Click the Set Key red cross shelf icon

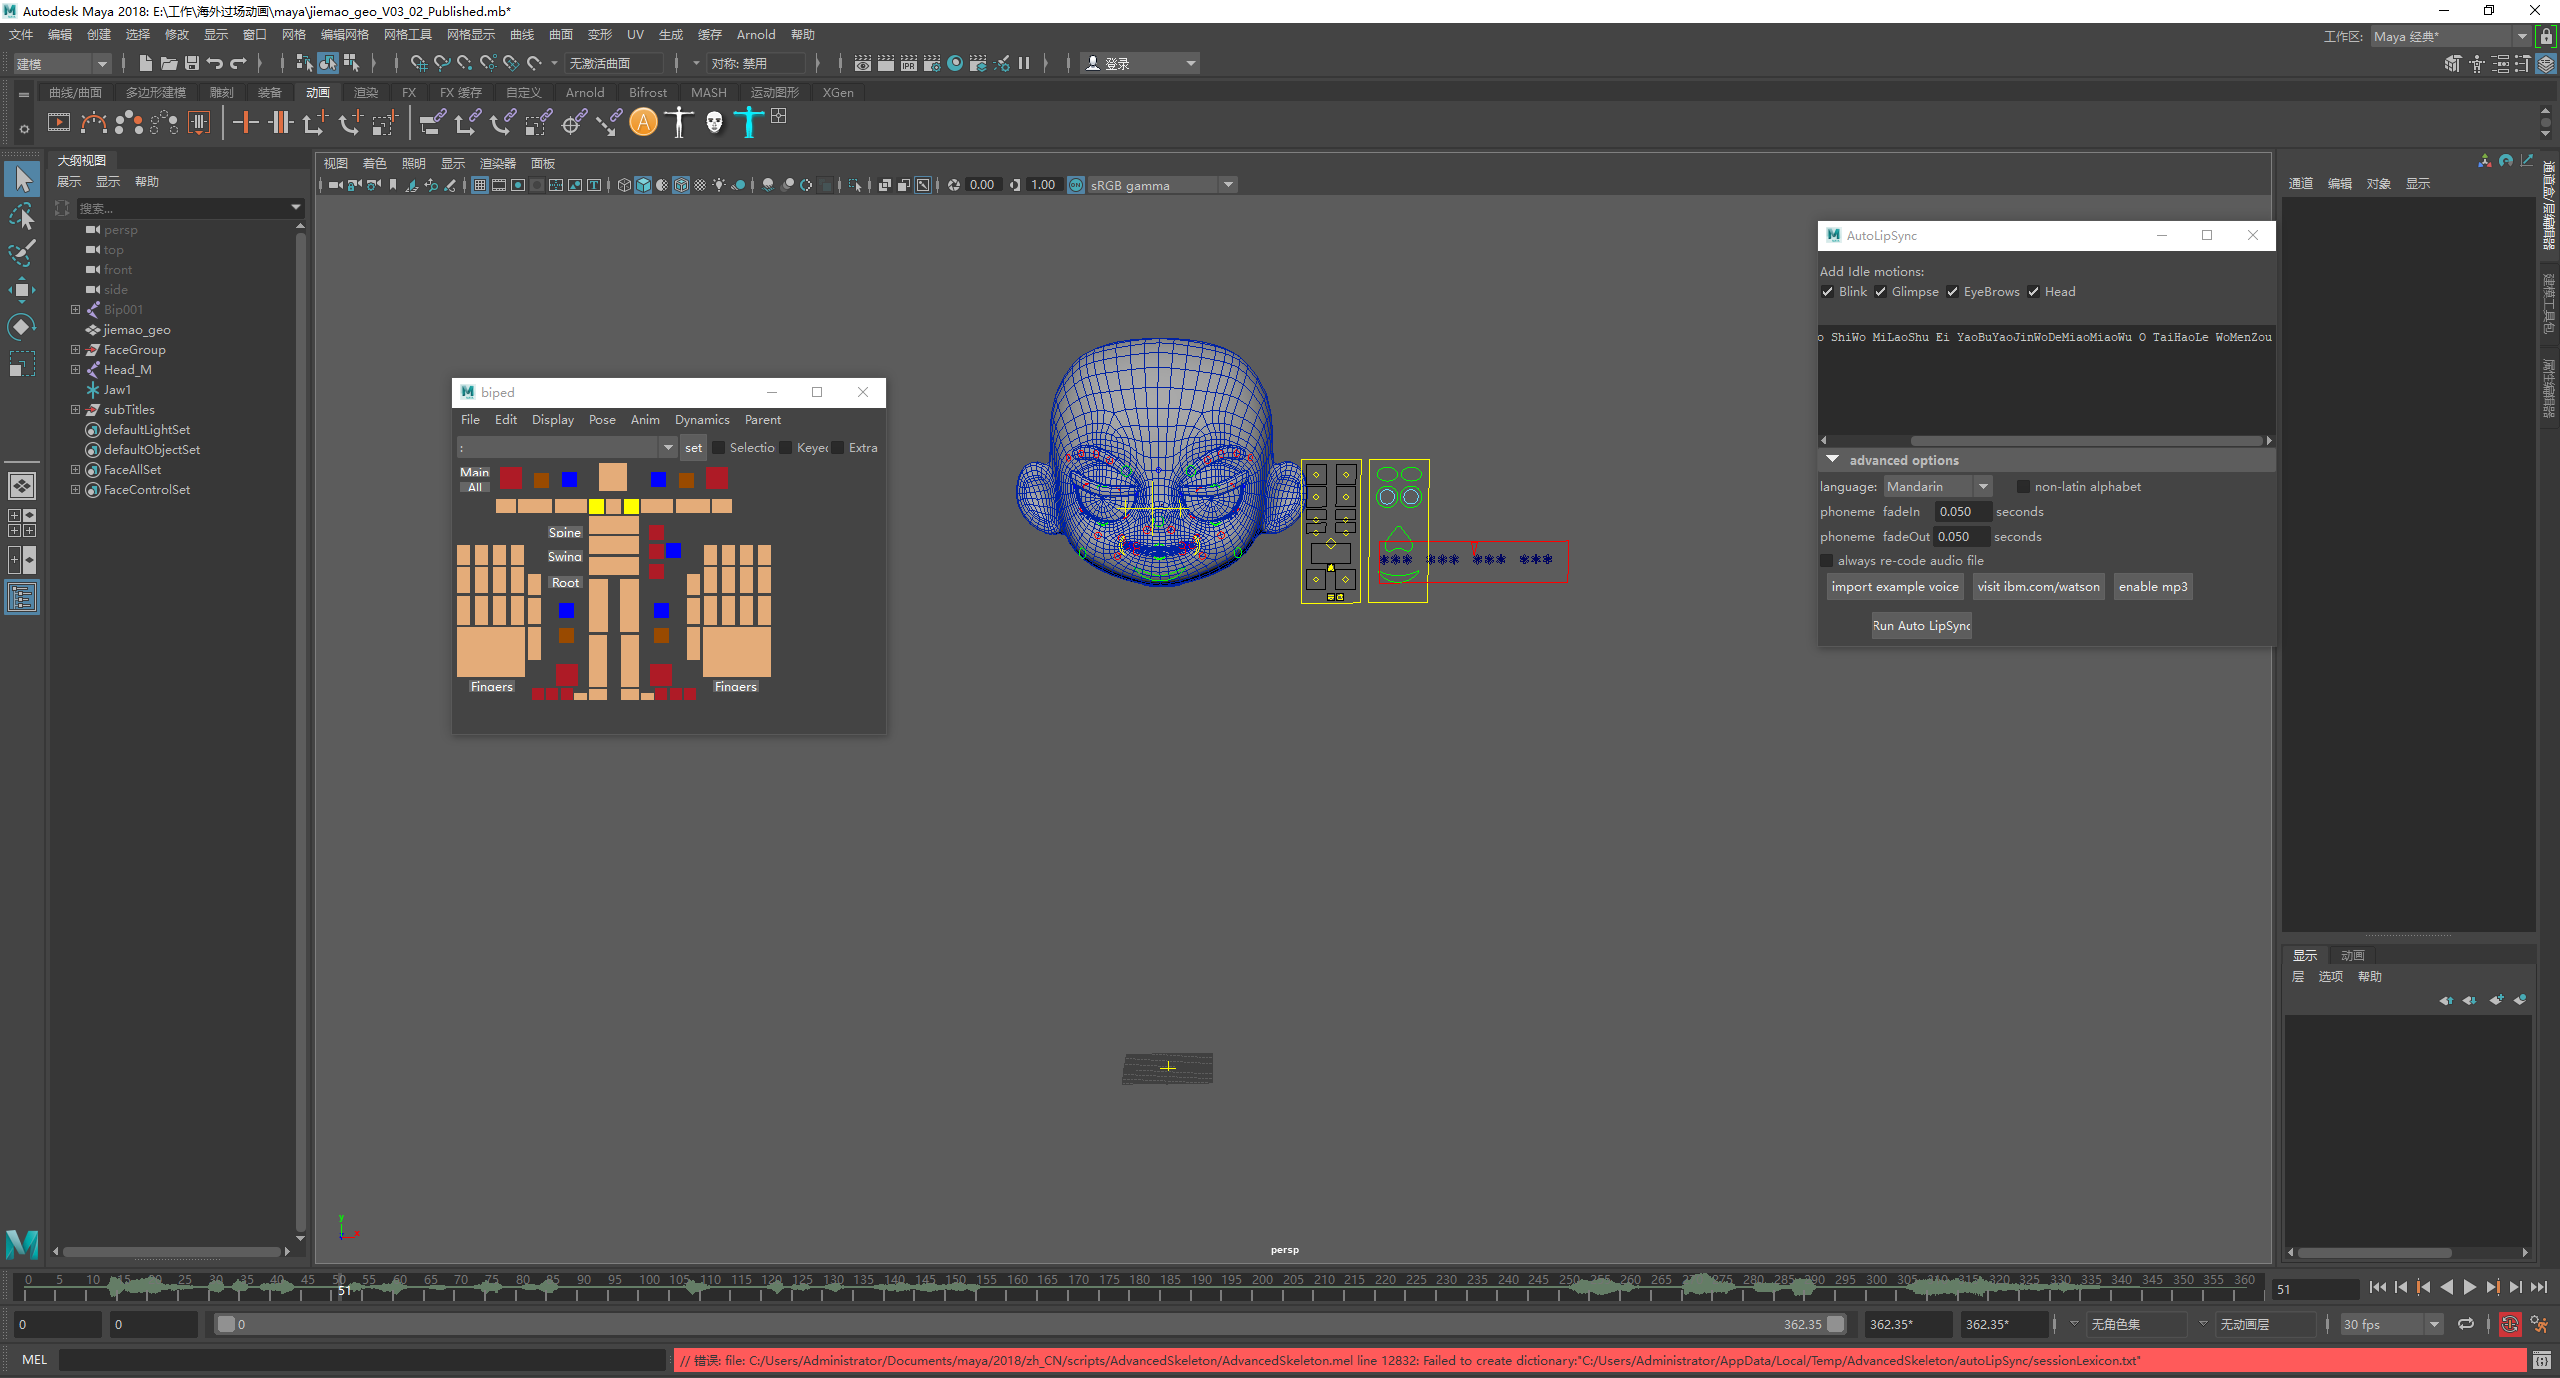coord(245,123)
